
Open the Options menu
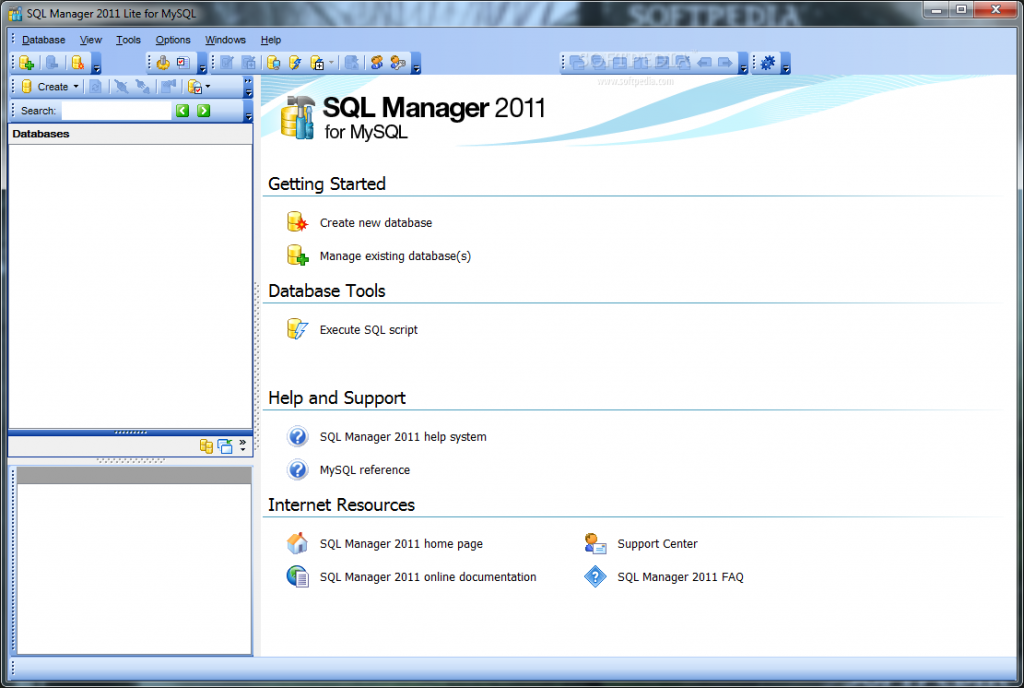172,40
